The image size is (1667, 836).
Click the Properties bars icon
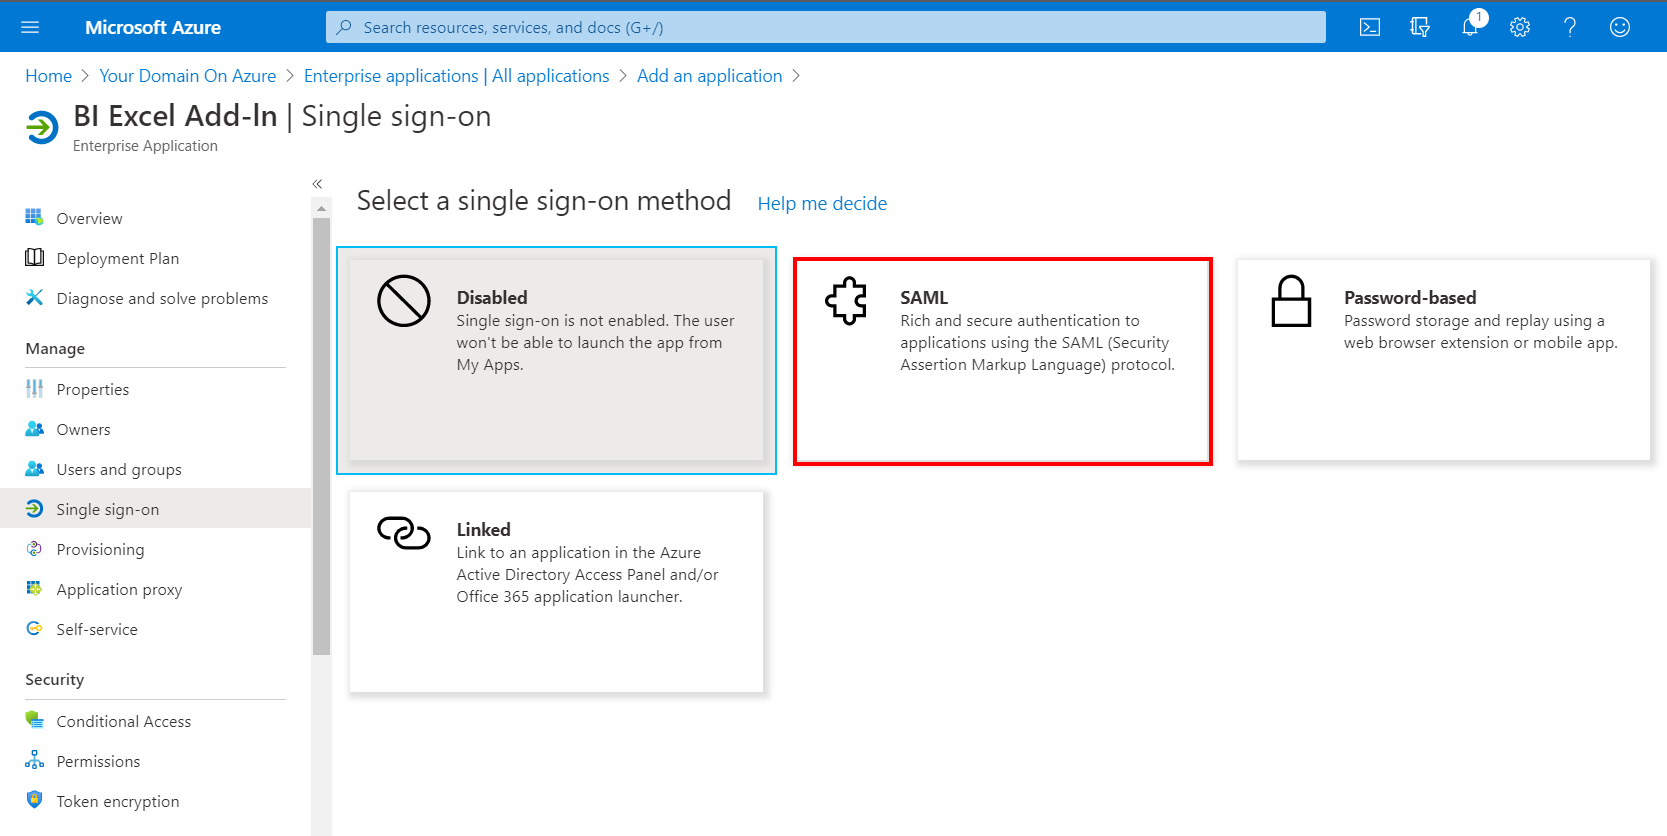point(34,388)
